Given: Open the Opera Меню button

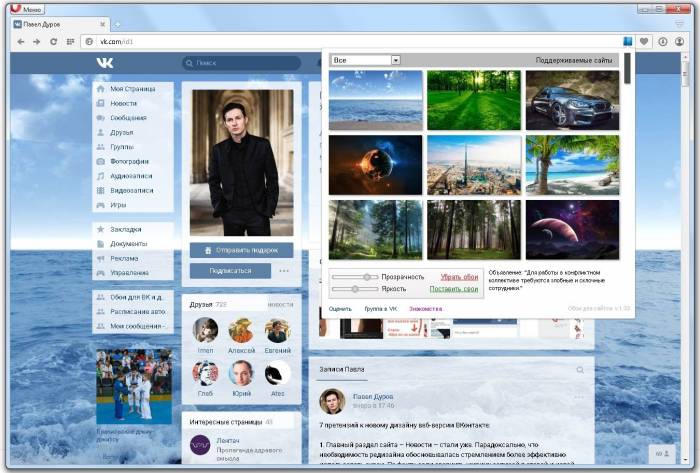Looking at the screenshot, I should pos(27,8).
